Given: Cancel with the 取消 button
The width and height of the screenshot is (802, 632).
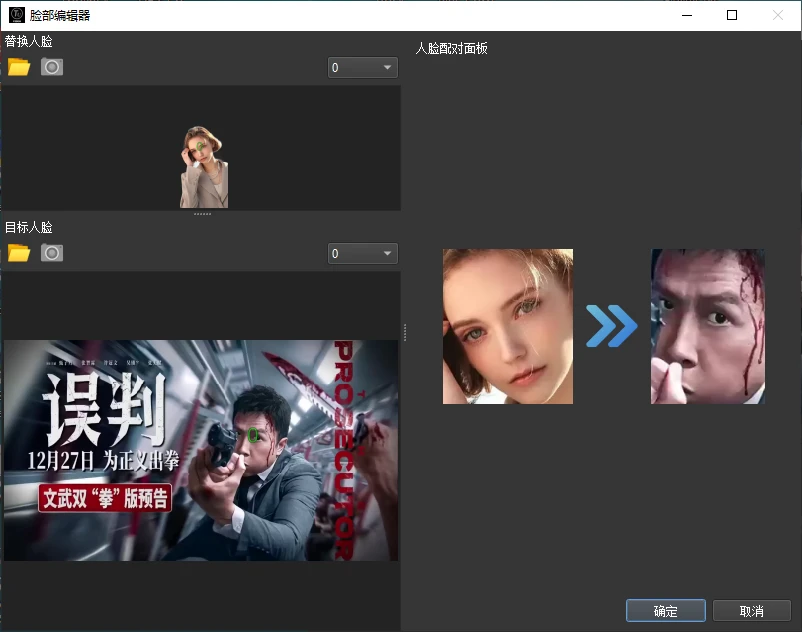Looking at the screenshot, I should click(751, 610).
